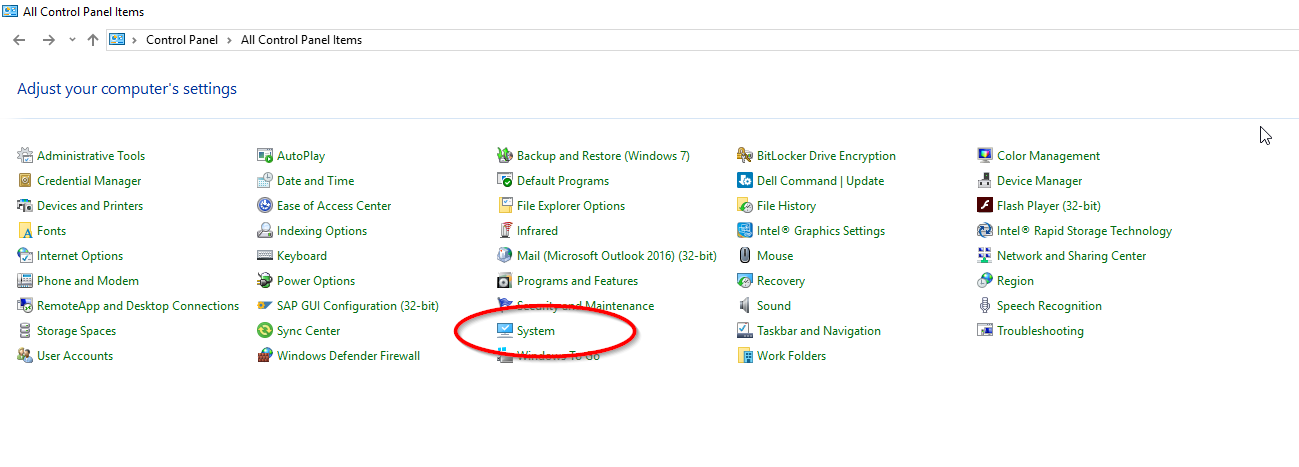Click the System monitor icon
This screenshot has height=467, width=1299.
pyautogui.click(x=505, y=330)
